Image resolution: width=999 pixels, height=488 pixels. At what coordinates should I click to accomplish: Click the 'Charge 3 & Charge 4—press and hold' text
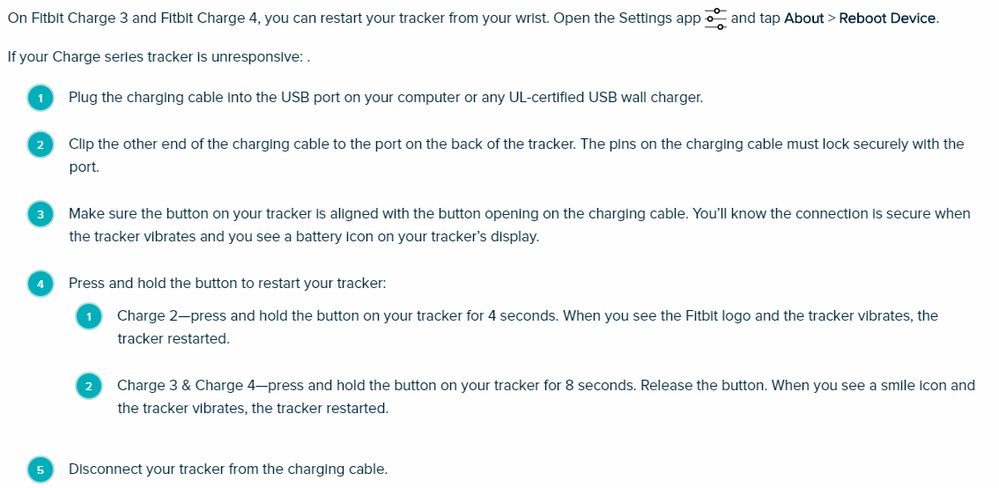[x=545, y=385]
